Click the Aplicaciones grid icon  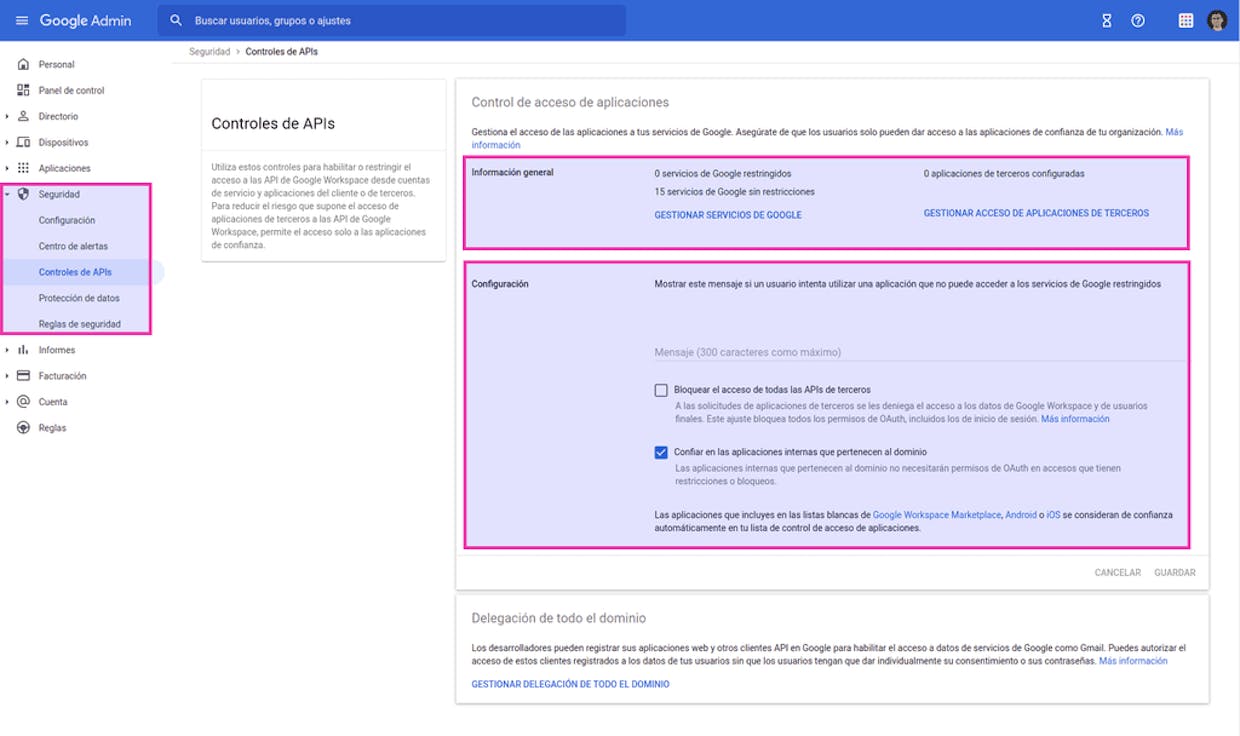pos(23,168)
